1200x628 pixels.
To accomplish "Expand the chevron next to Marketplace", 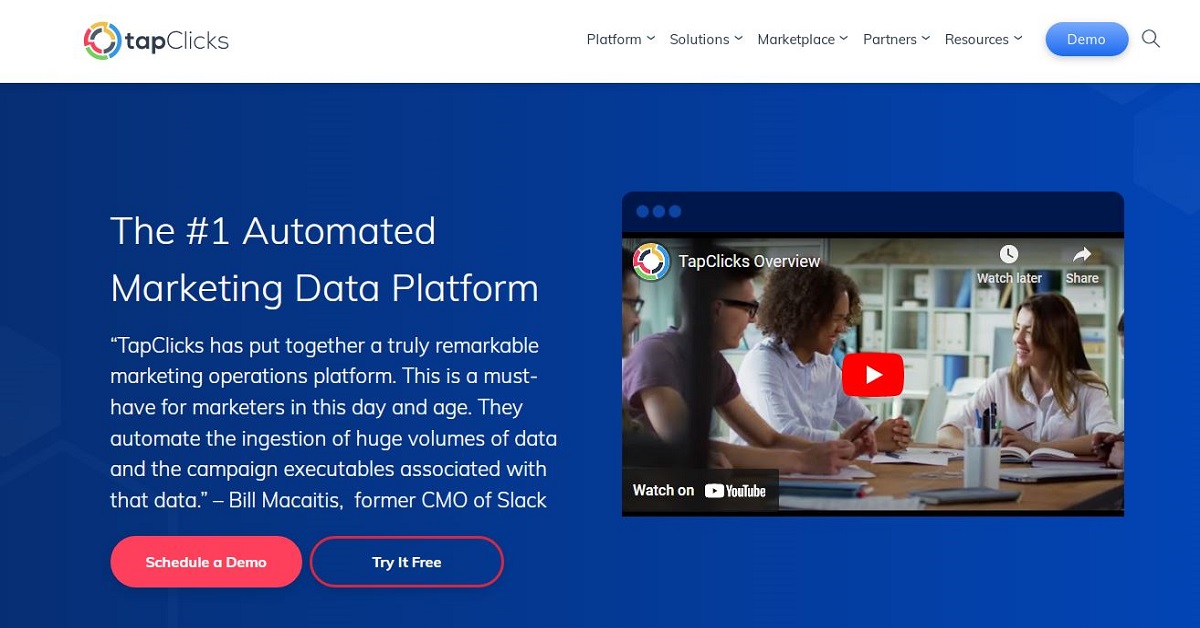I will [x=843, y=39].
